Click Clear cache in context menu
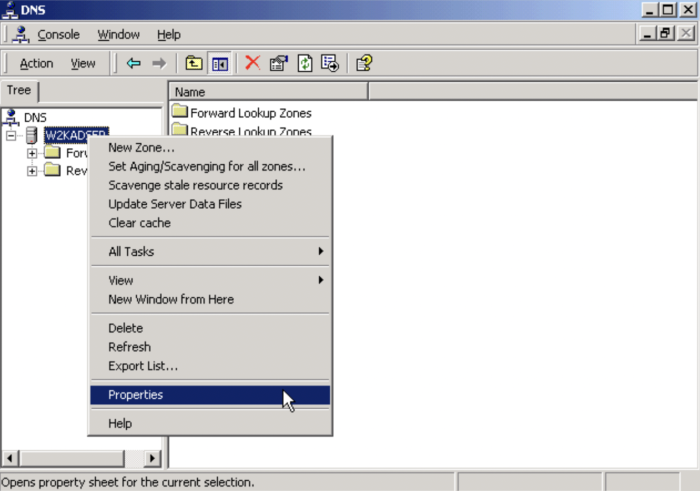The height and width of the screenshot is (491, 700). [x=139, y=223]
